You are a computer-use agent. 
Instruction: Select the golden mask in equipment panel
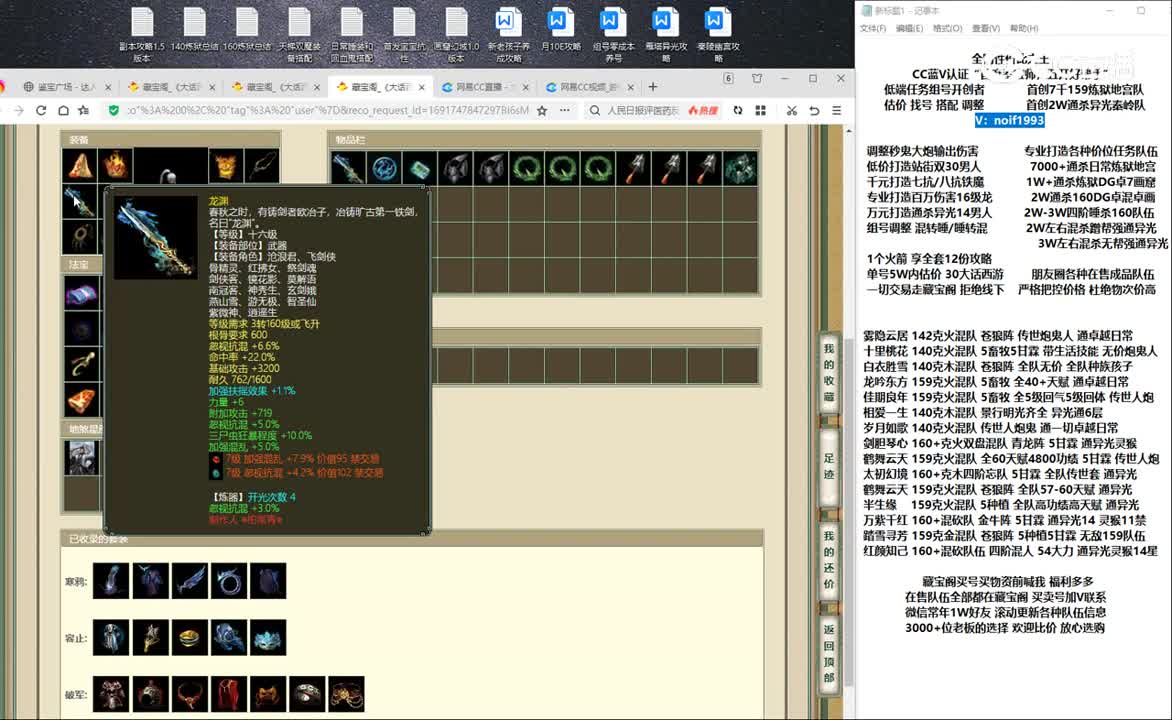point(225,165)
